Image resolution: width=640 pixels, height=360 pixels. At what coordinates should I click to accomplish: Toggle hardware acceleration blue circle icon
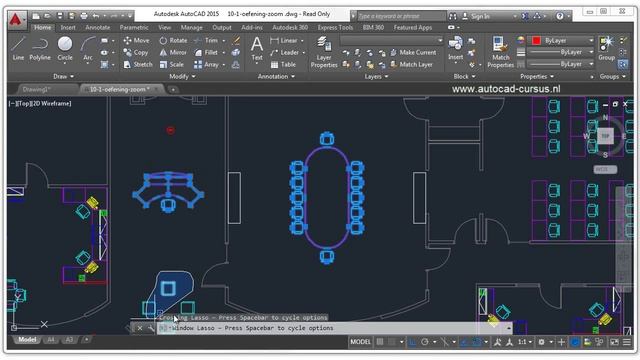(575, 342)
